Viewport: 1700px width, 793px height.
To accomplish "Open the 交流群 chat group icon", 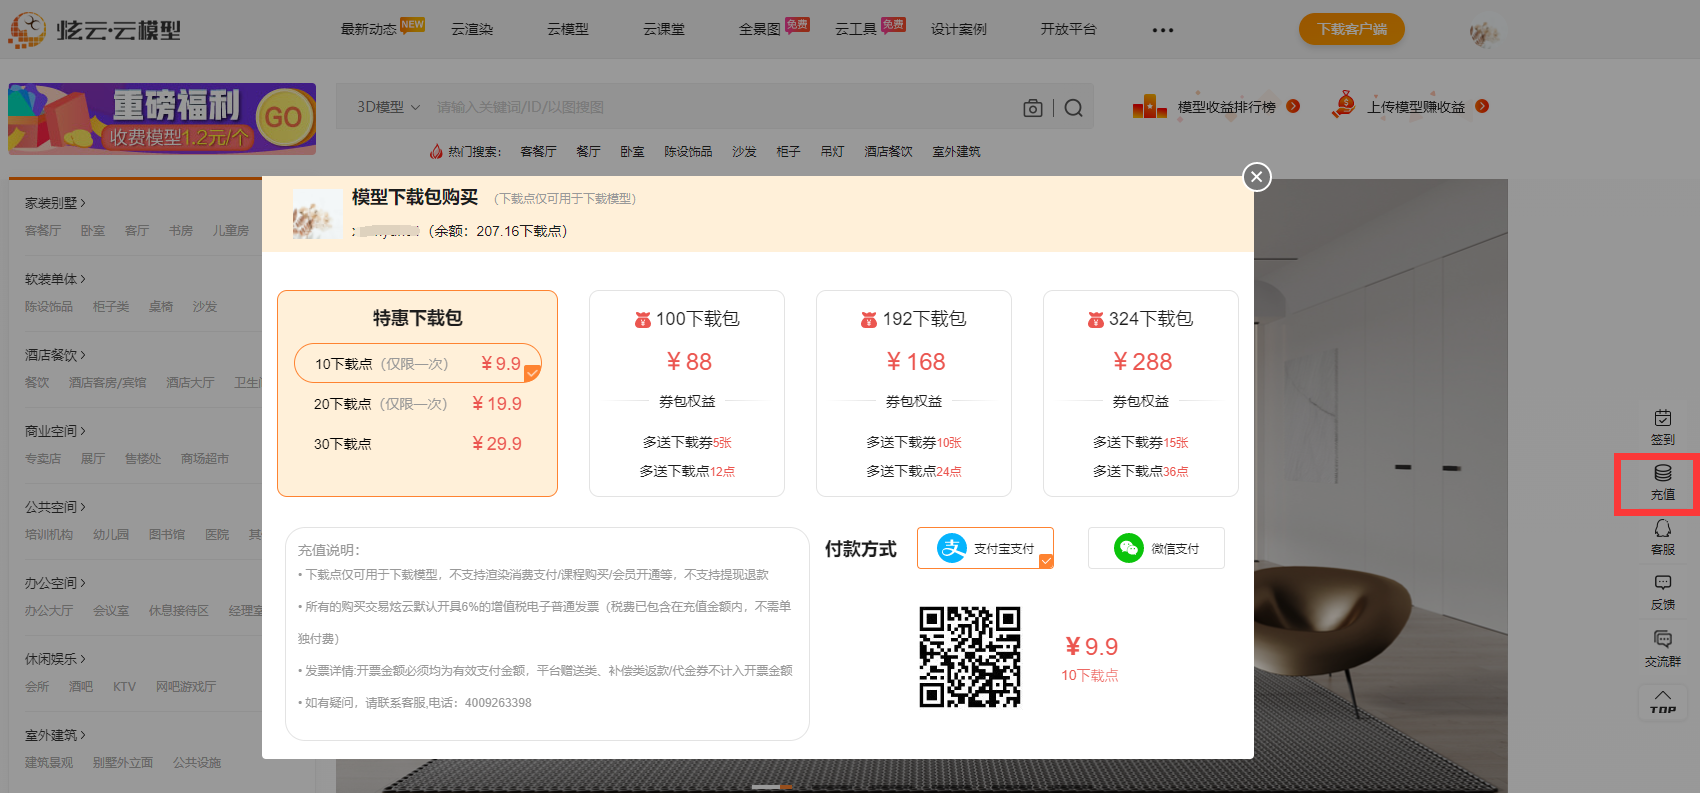I will click(1662, 648).
